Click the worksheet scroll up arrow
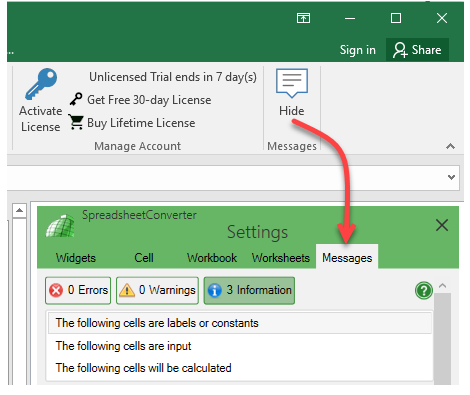 (19, 210)
